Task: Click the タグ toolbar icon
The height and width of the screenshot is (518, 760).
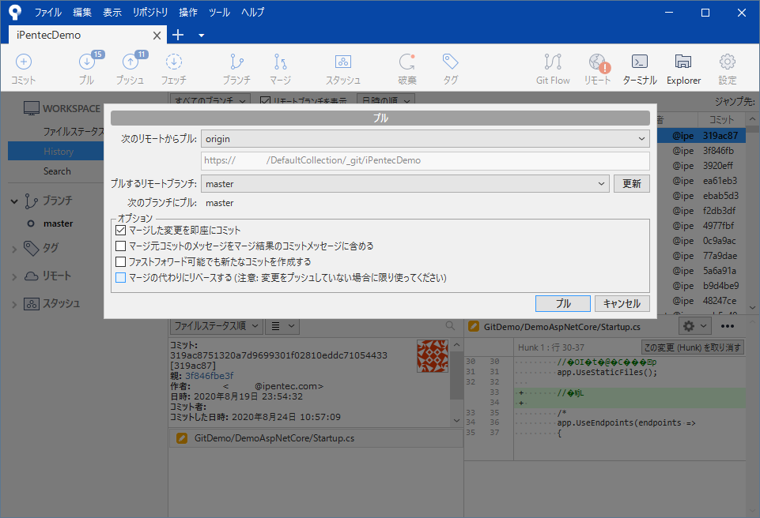Action: pyautogui.click(x=450, y=69)
